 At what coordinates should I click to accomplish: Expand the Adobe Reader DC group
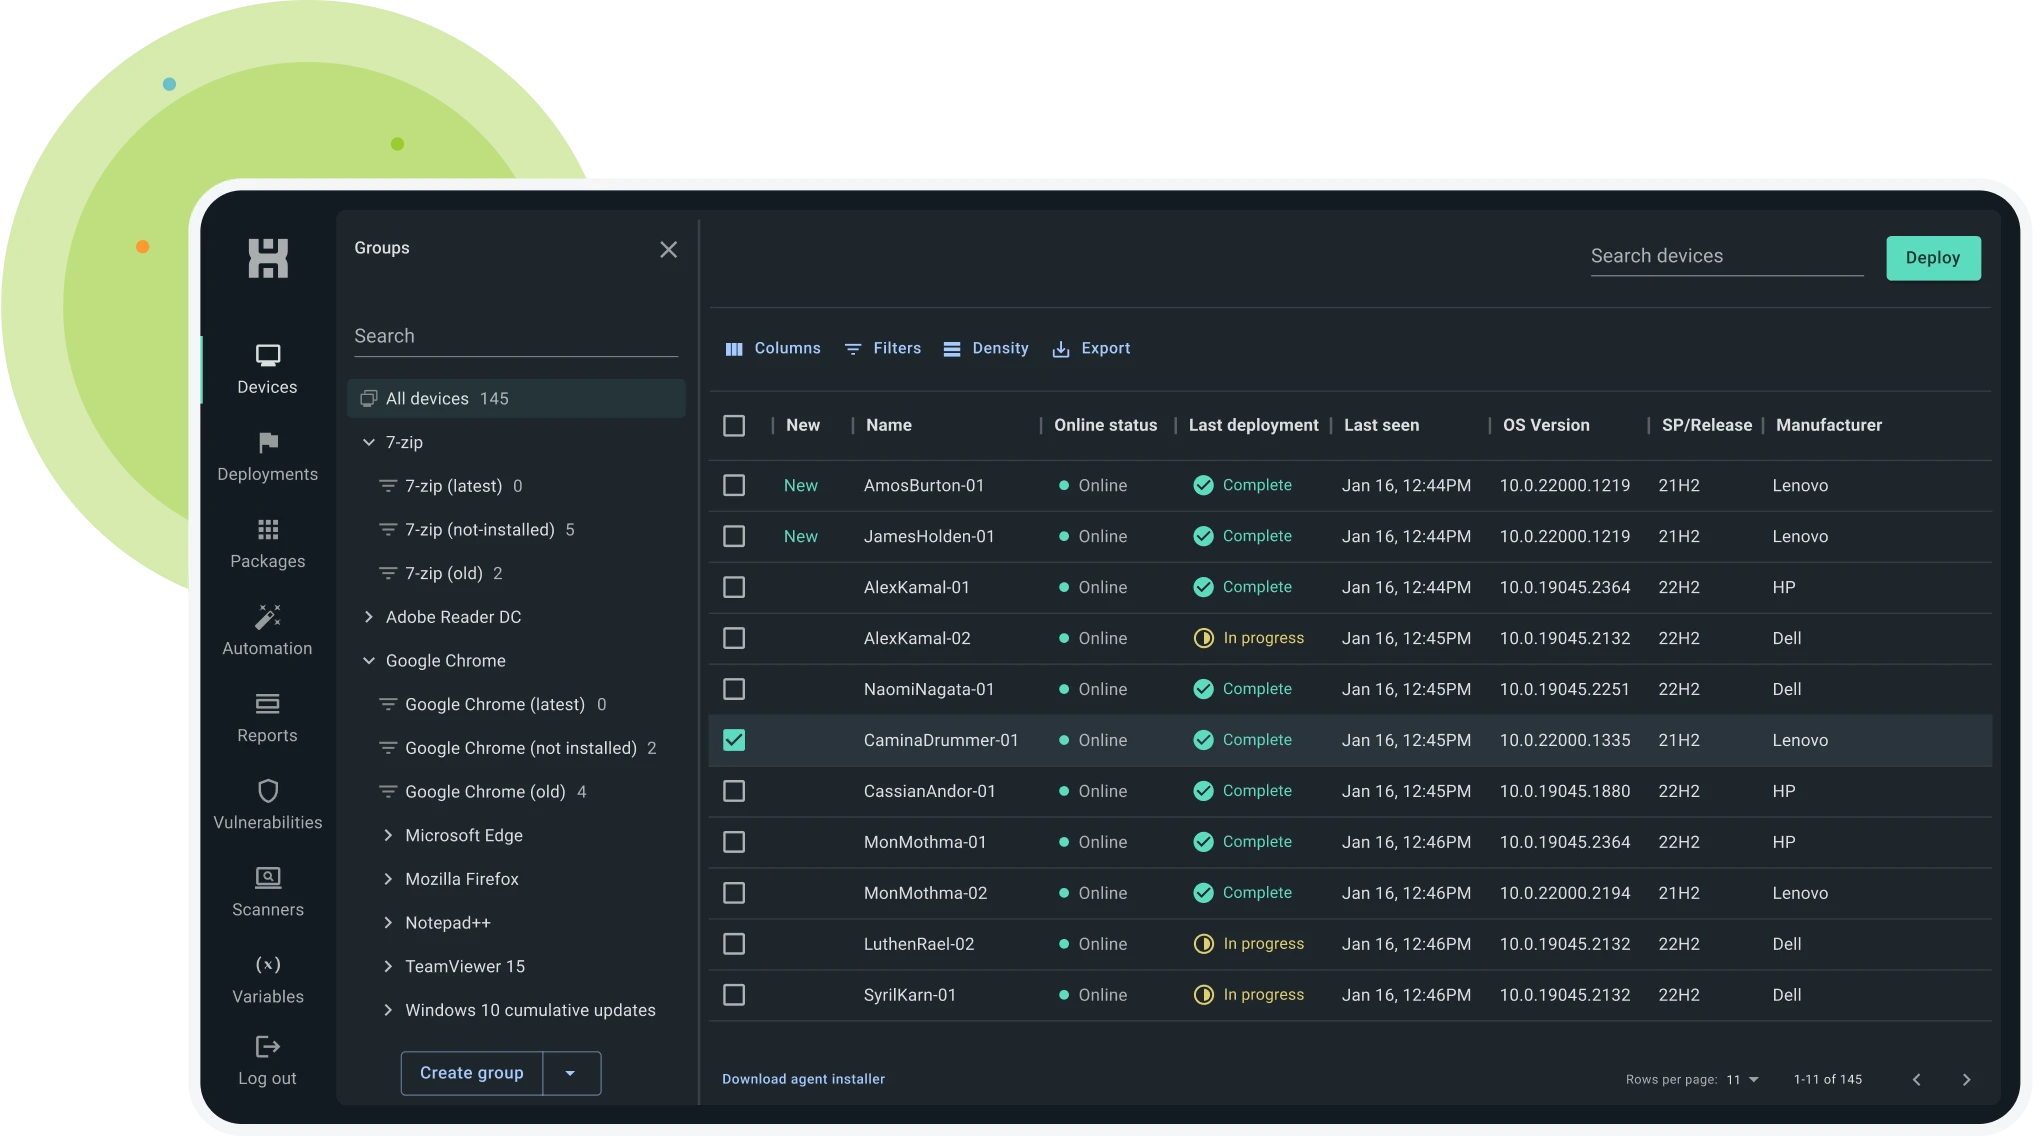pos(369,617)
